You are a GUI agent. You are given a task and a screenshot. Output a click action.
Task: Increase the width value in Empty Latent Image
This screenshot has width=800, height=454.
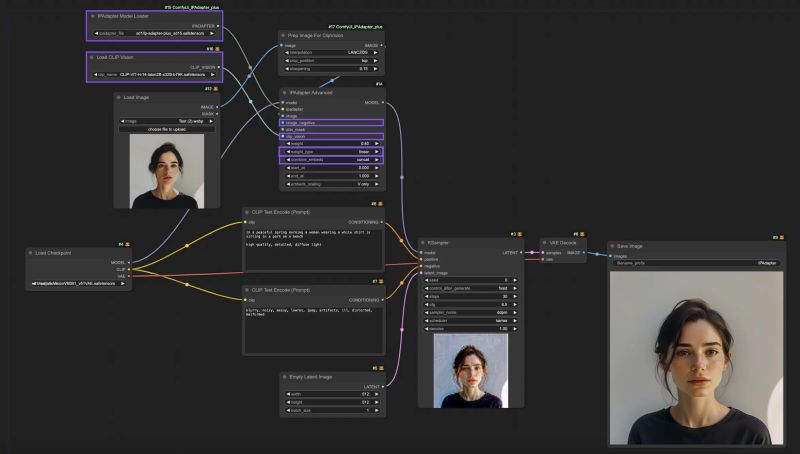(377, 394)
